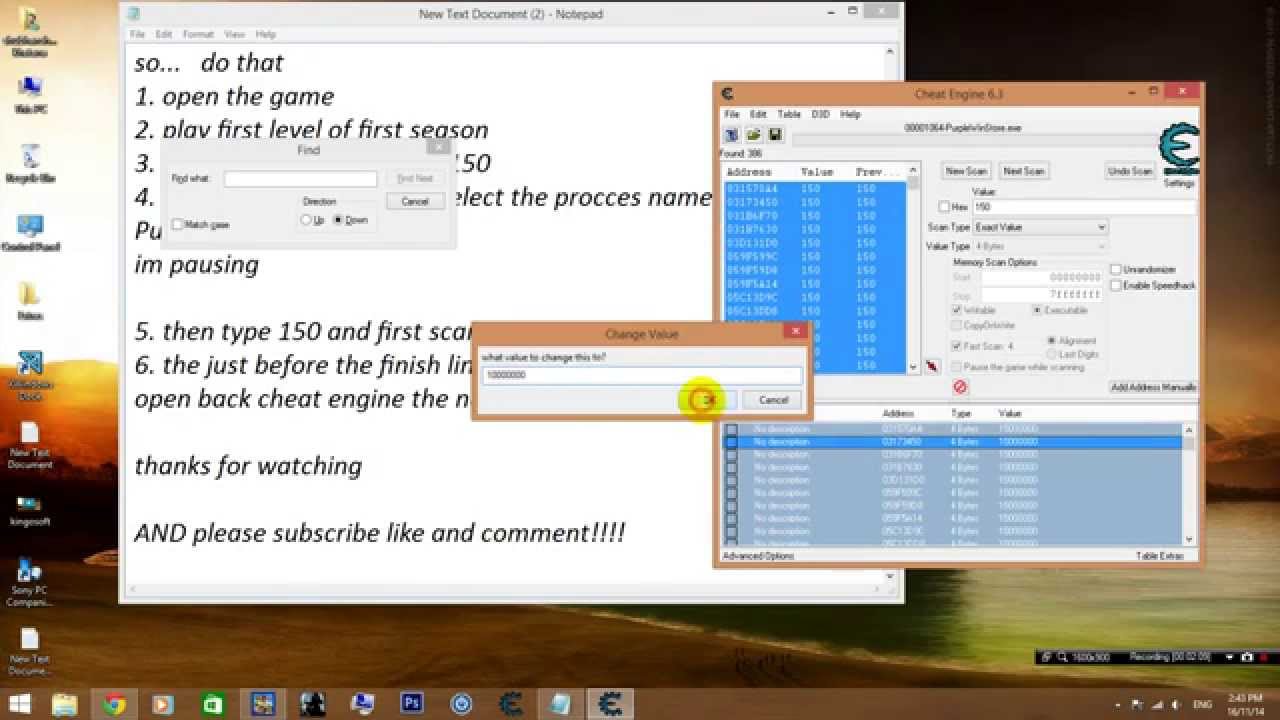
Task: Click the Change Value input field
Action: click(641, 375)
